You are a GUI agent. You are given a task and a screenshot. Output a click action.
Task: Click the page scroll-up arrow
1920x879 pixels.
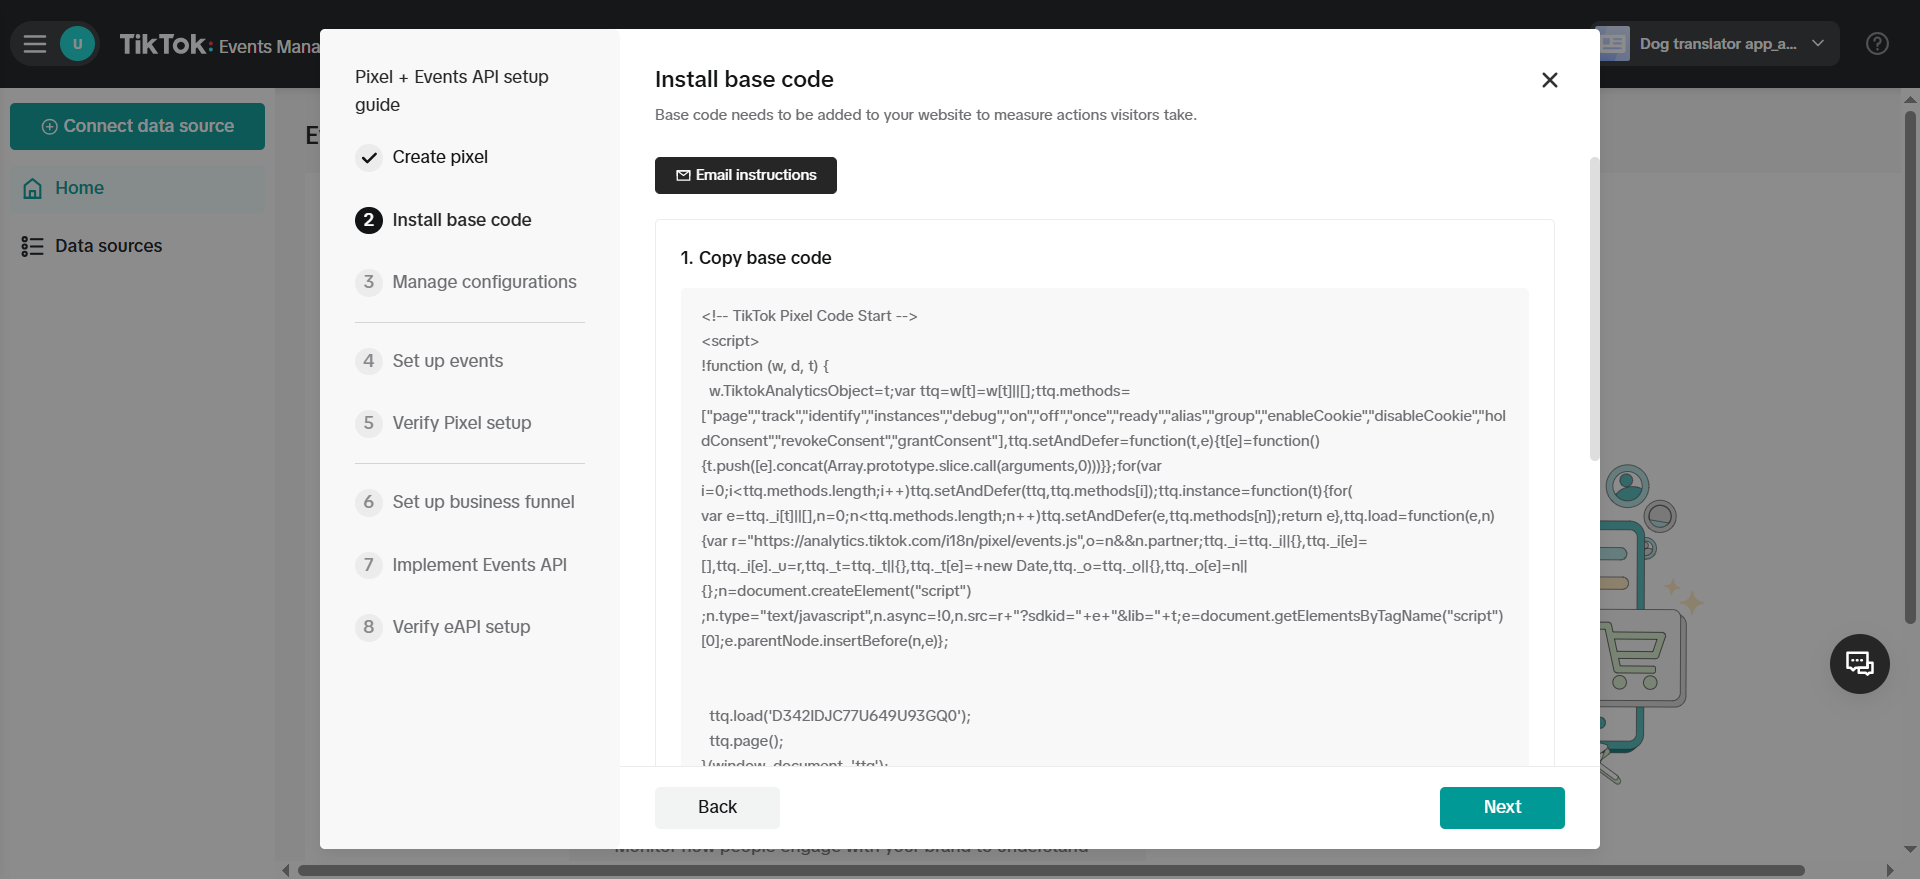coord(1910,99)
